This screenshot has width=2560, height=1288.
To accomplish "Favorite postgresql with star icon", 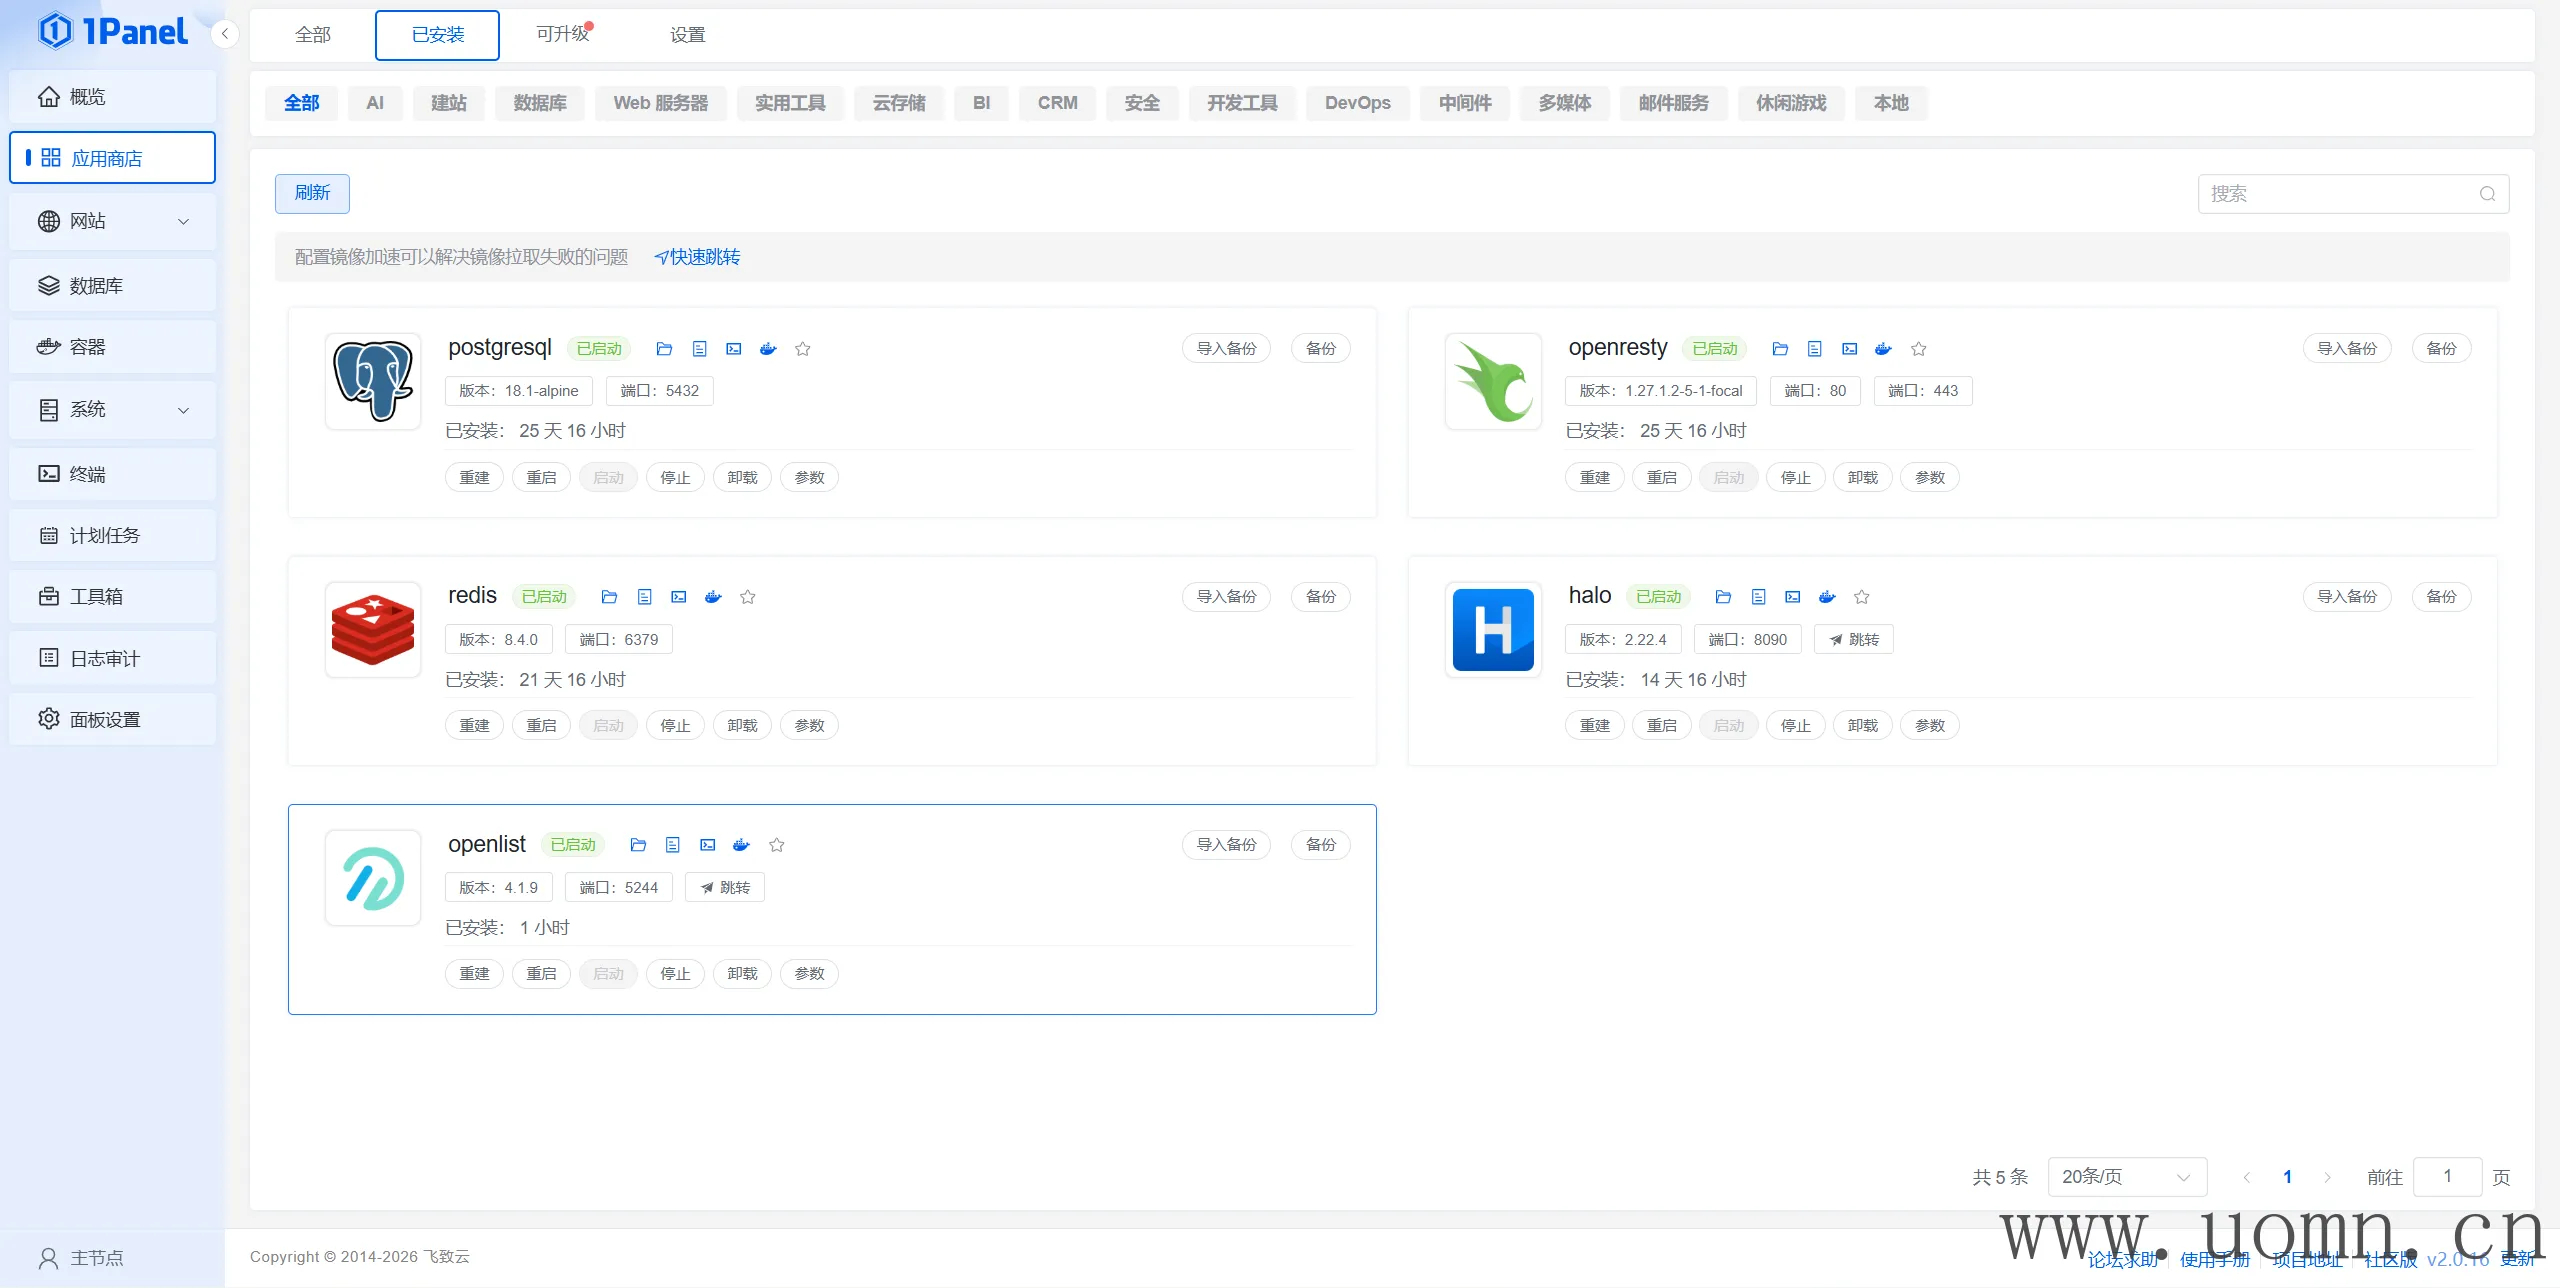I will [802, 349].
